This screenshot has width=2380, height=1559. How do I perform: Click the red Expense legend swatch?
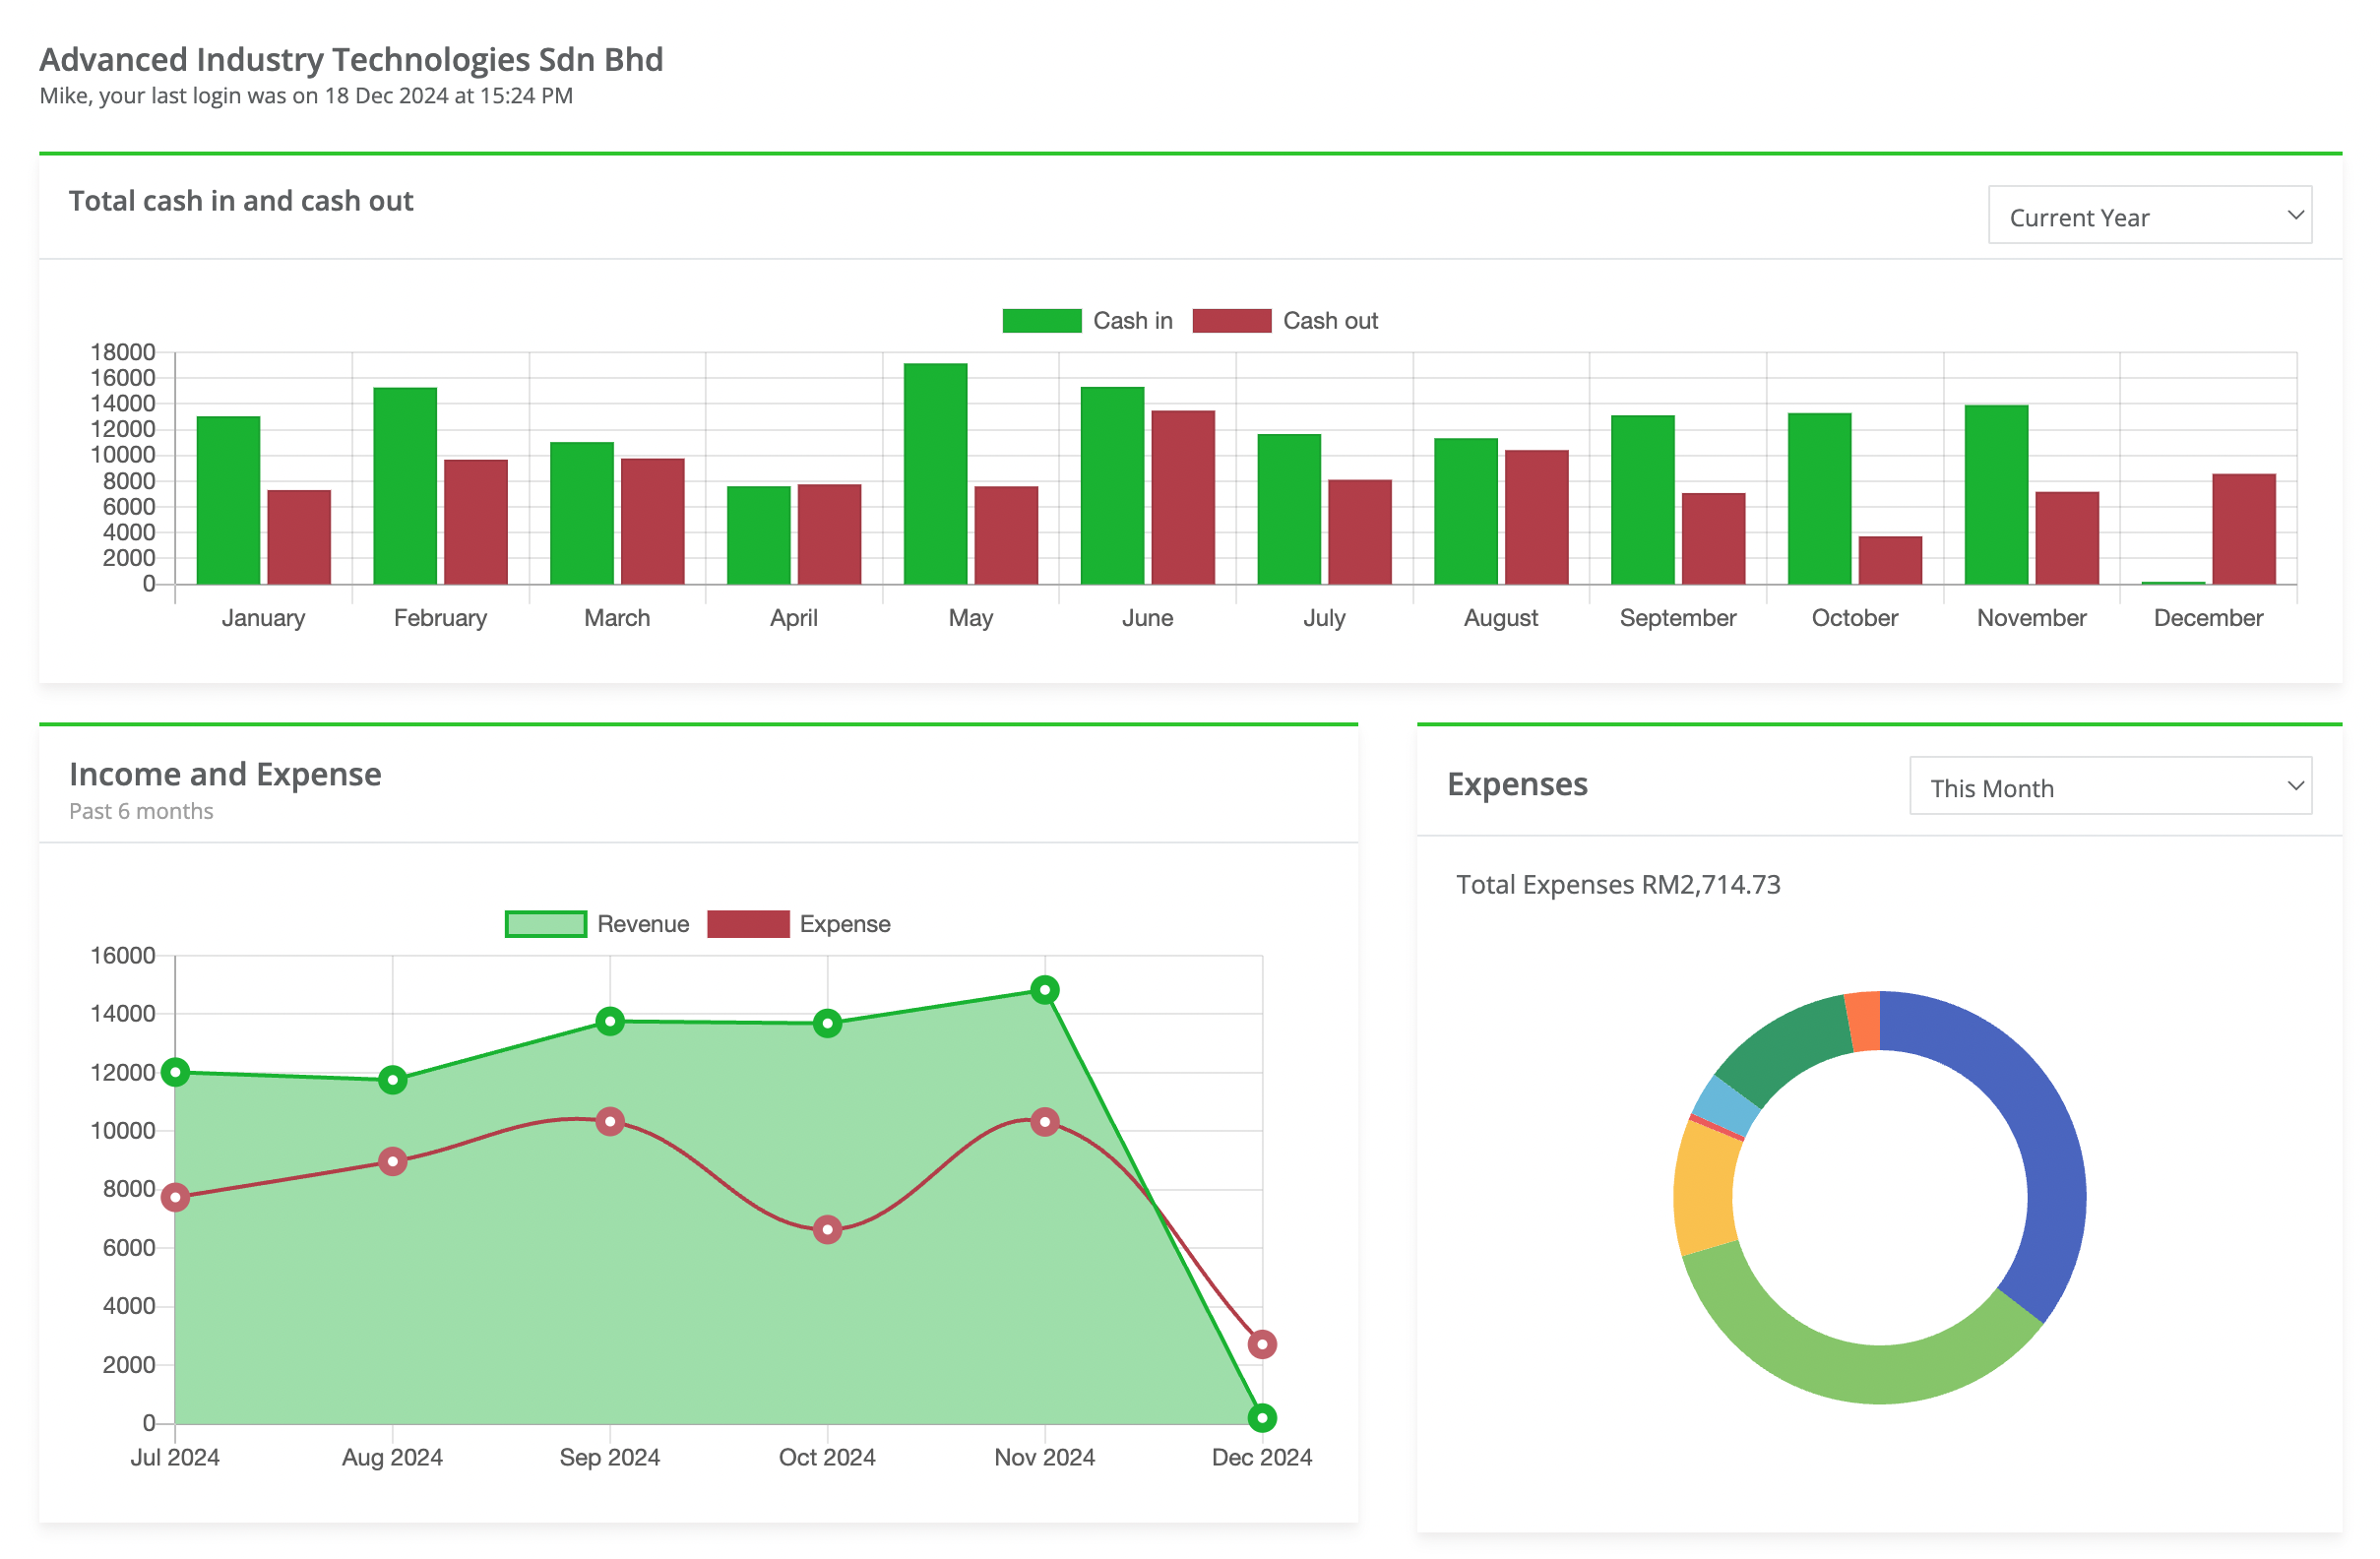(x=747, y=923)
